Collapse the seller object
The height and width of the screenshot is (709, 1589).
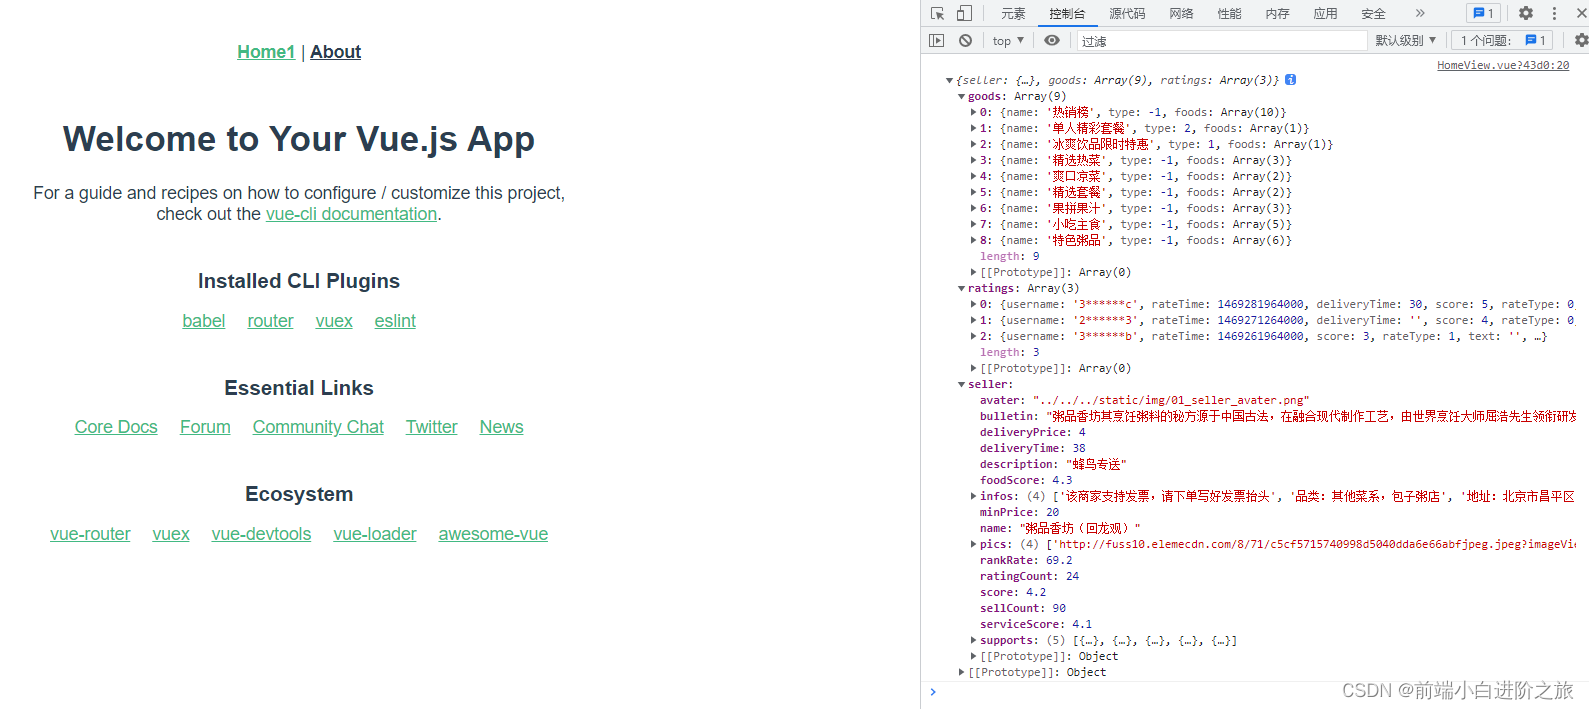tap(962, 384)
